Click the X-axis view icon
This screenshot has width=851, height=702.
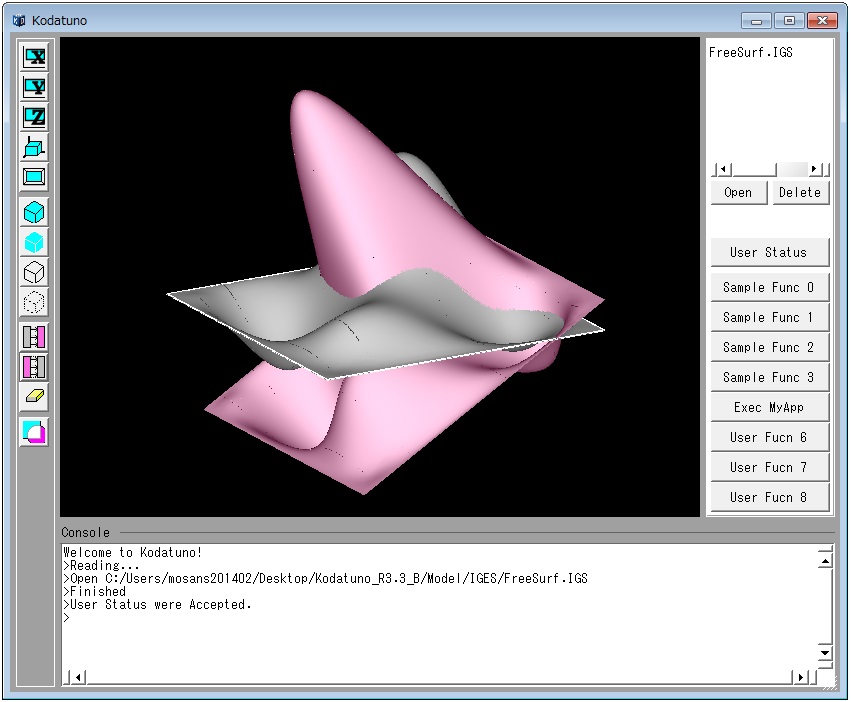coord(35,57)
